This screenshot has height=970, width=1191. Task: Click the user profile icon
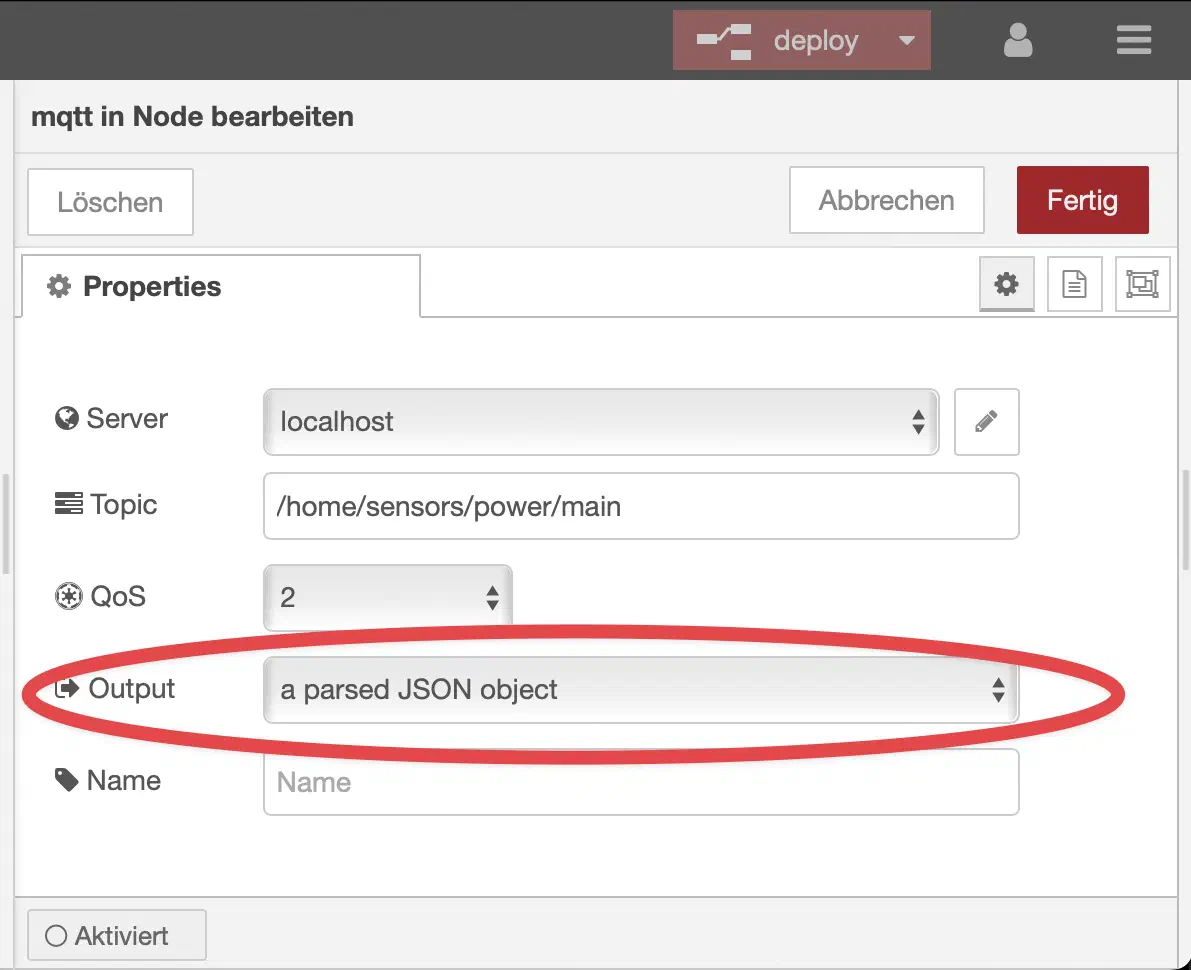pos(1017,40)
